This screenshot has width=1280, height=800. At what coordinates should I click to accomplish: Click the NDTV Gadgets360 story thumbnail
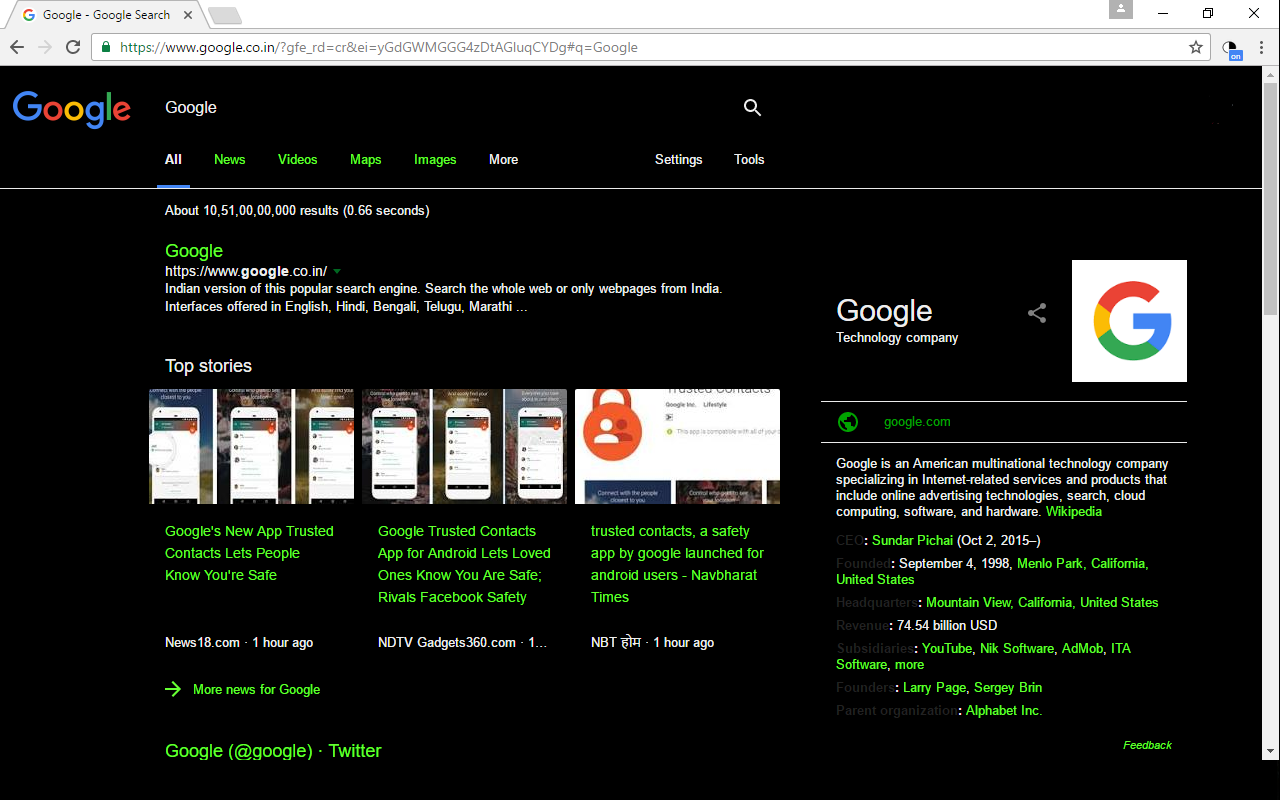coord(464,446)
